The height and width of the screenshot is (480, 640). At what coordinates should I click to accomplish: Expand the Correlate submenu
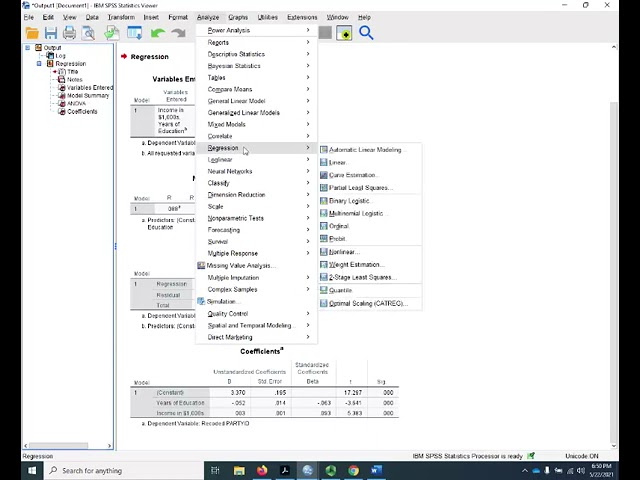pyautogui.click(x=256, y=136)
